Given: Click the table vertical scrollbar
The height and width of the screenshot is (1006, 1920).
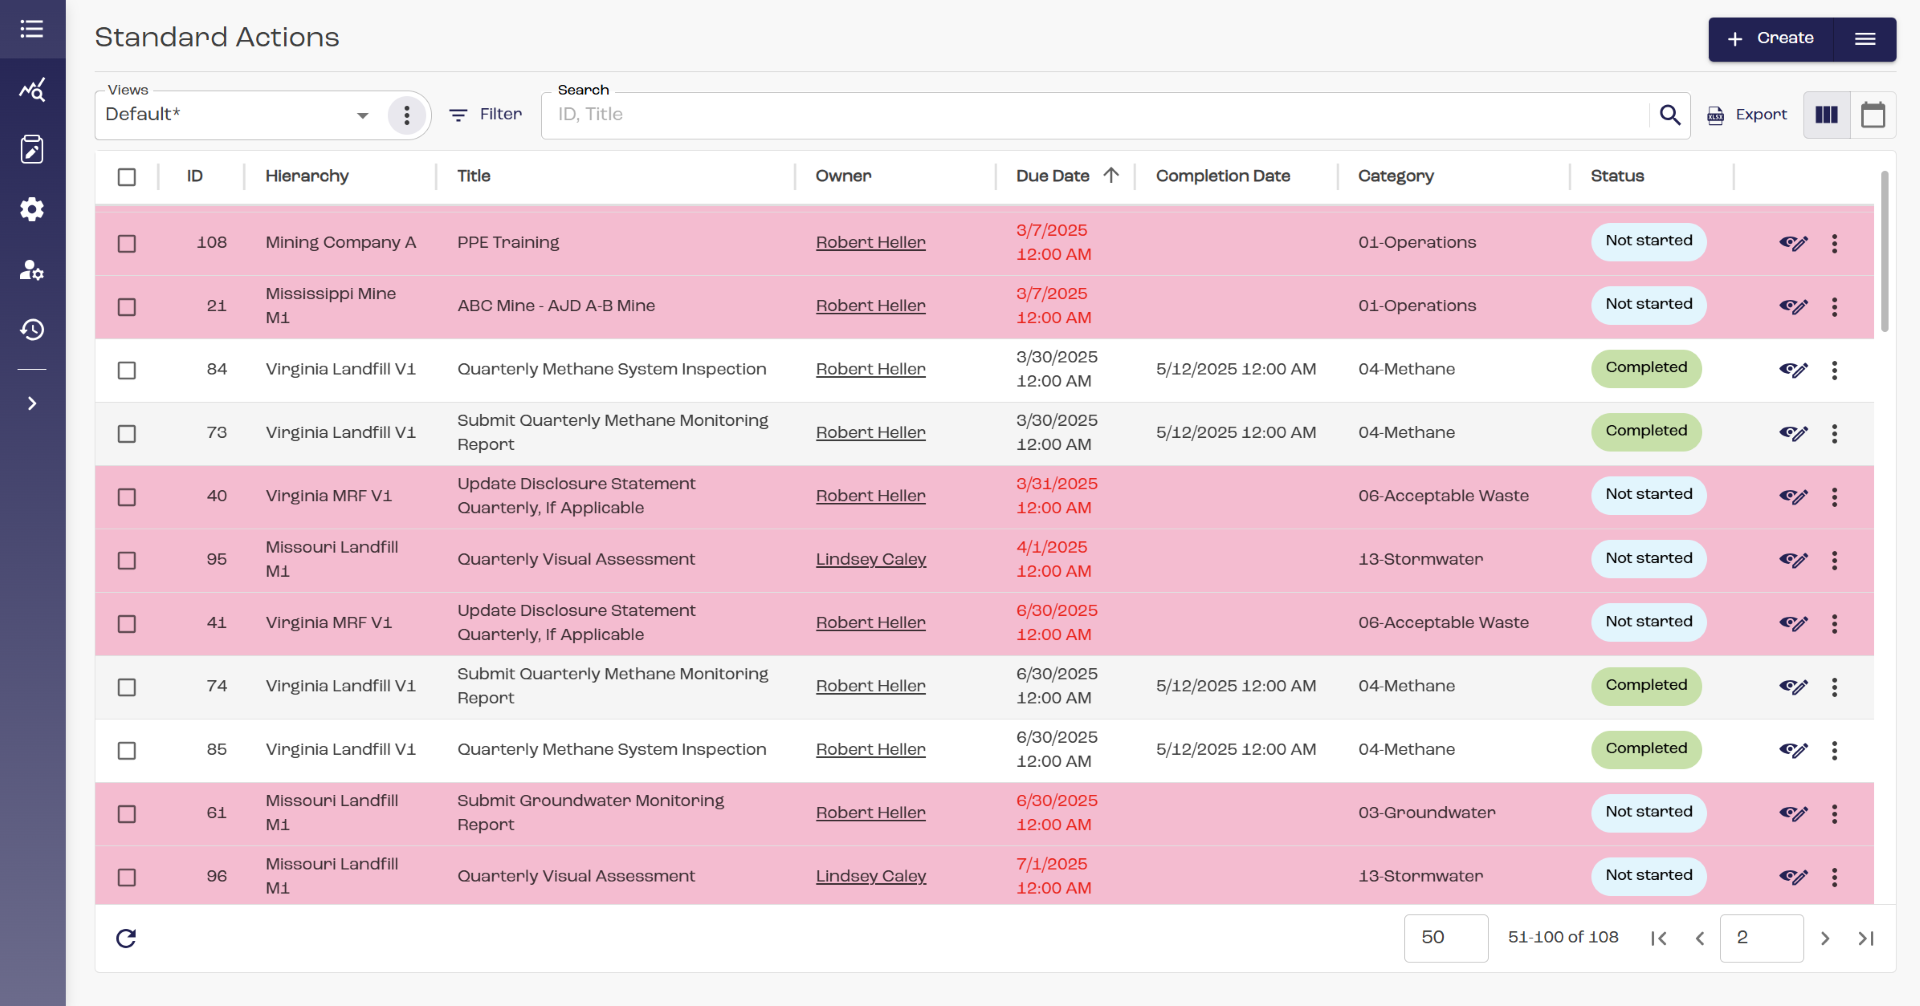Looking at the screenshot, I should tap(1884, 252).
